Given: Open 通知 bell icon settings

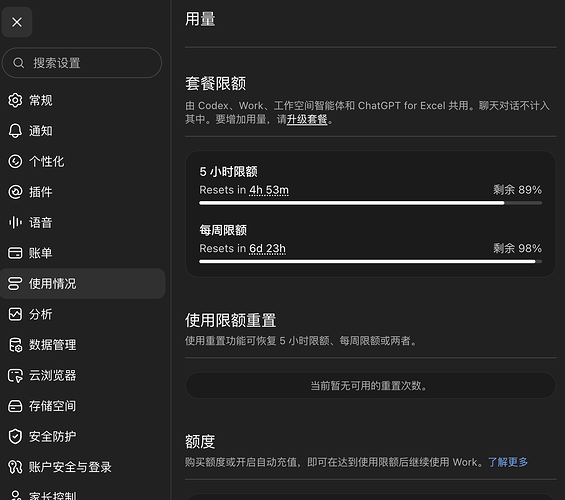Looking at the screenshot, I should 15,131.
